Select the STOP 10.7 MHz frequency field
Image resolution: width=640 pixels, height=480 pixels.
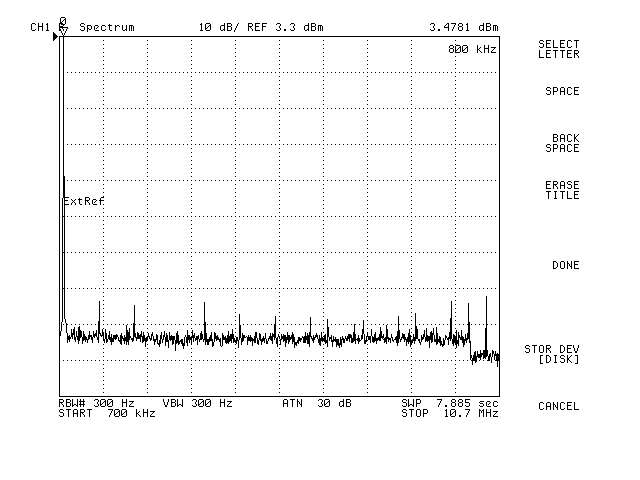pyautogui.click(x=449, y=412)
